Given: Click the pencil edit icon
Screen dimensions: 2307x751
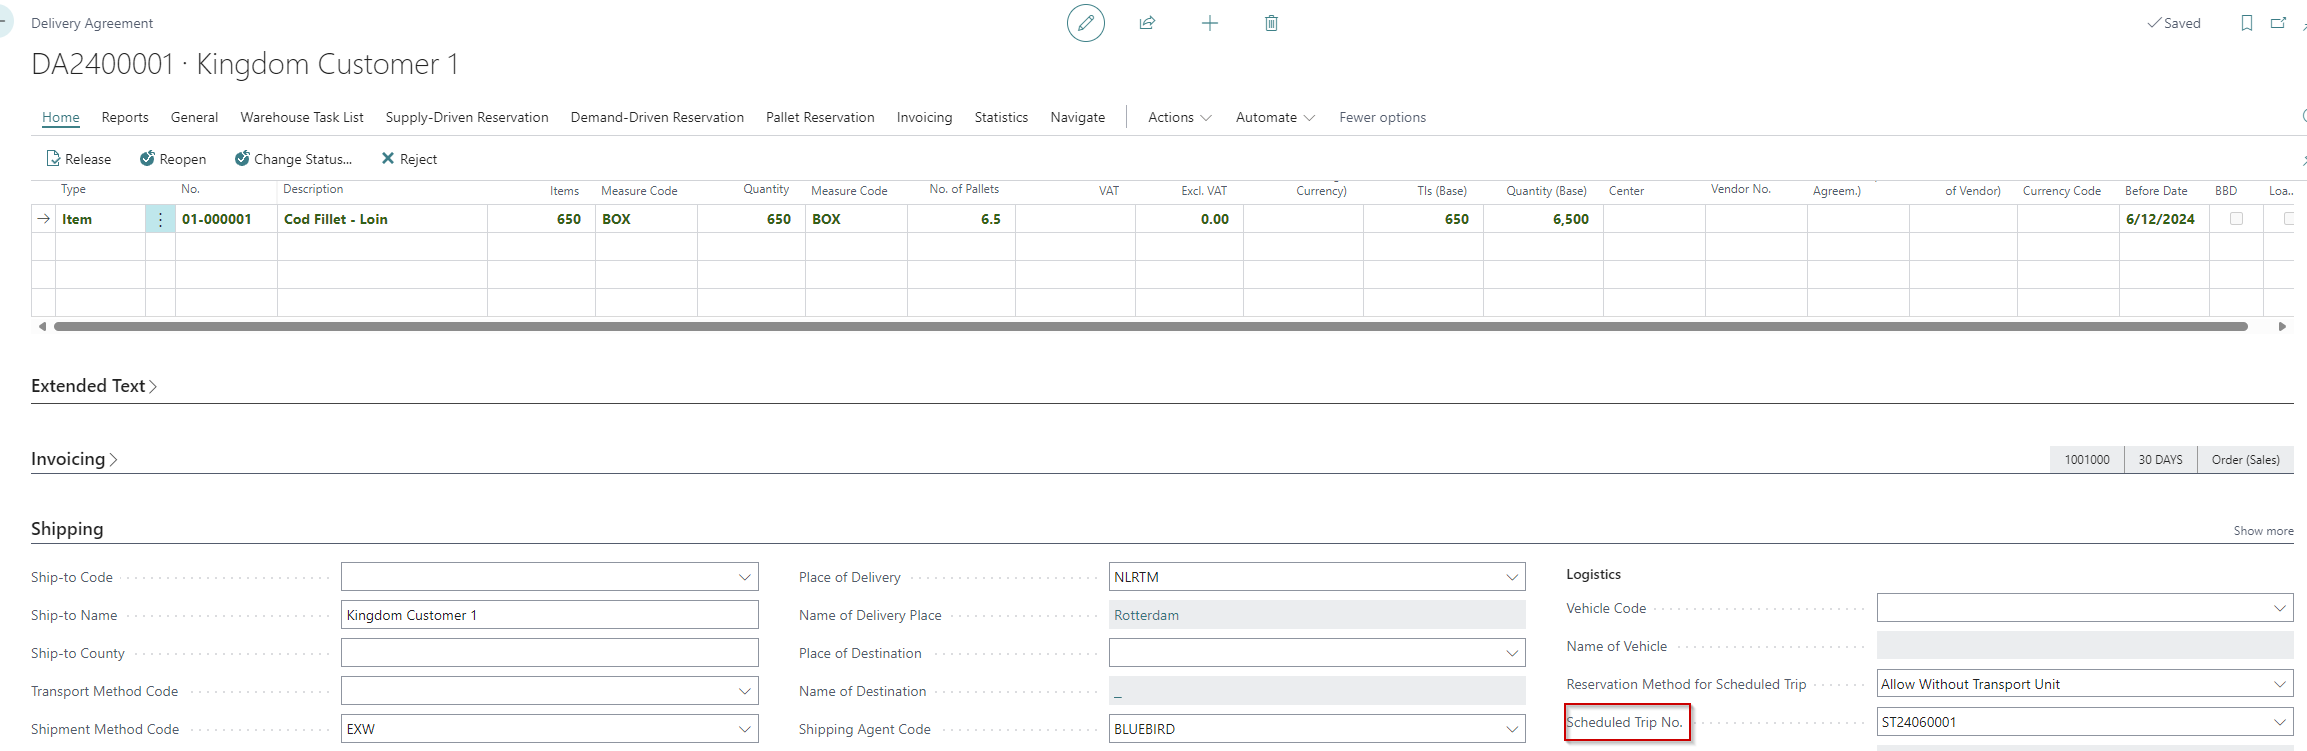Looking at the screenshot, I should coord(1085,23).
